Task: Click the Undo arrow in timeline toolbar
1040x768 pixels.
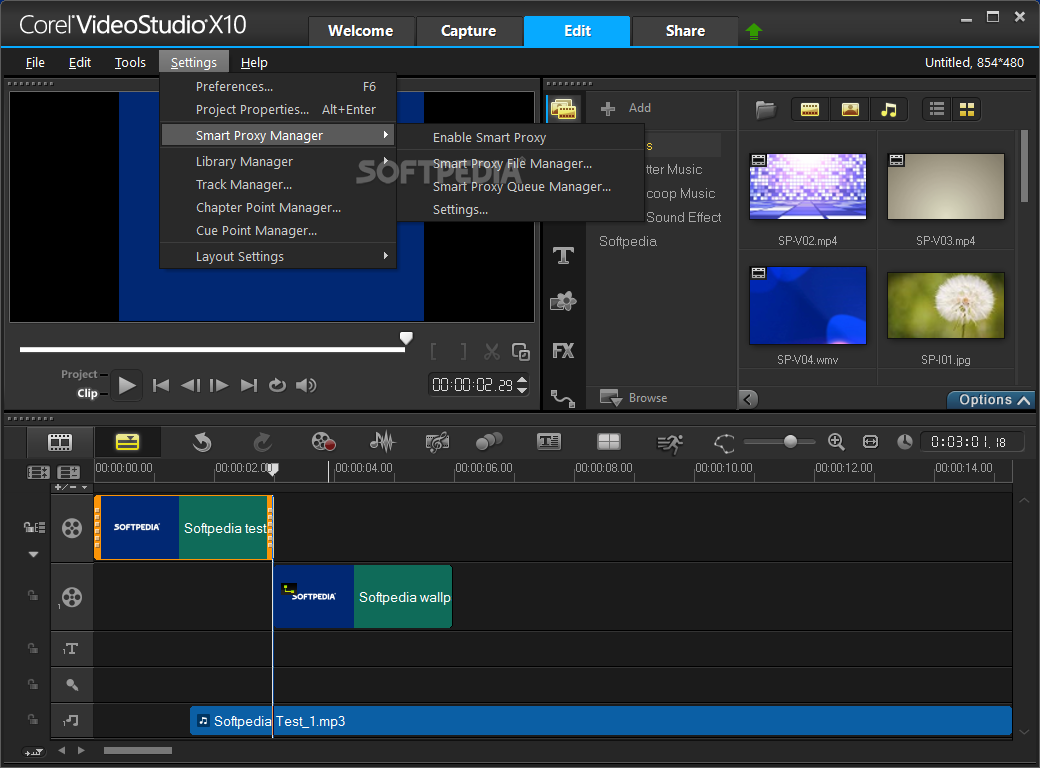Action: click(x=202, y=442)
